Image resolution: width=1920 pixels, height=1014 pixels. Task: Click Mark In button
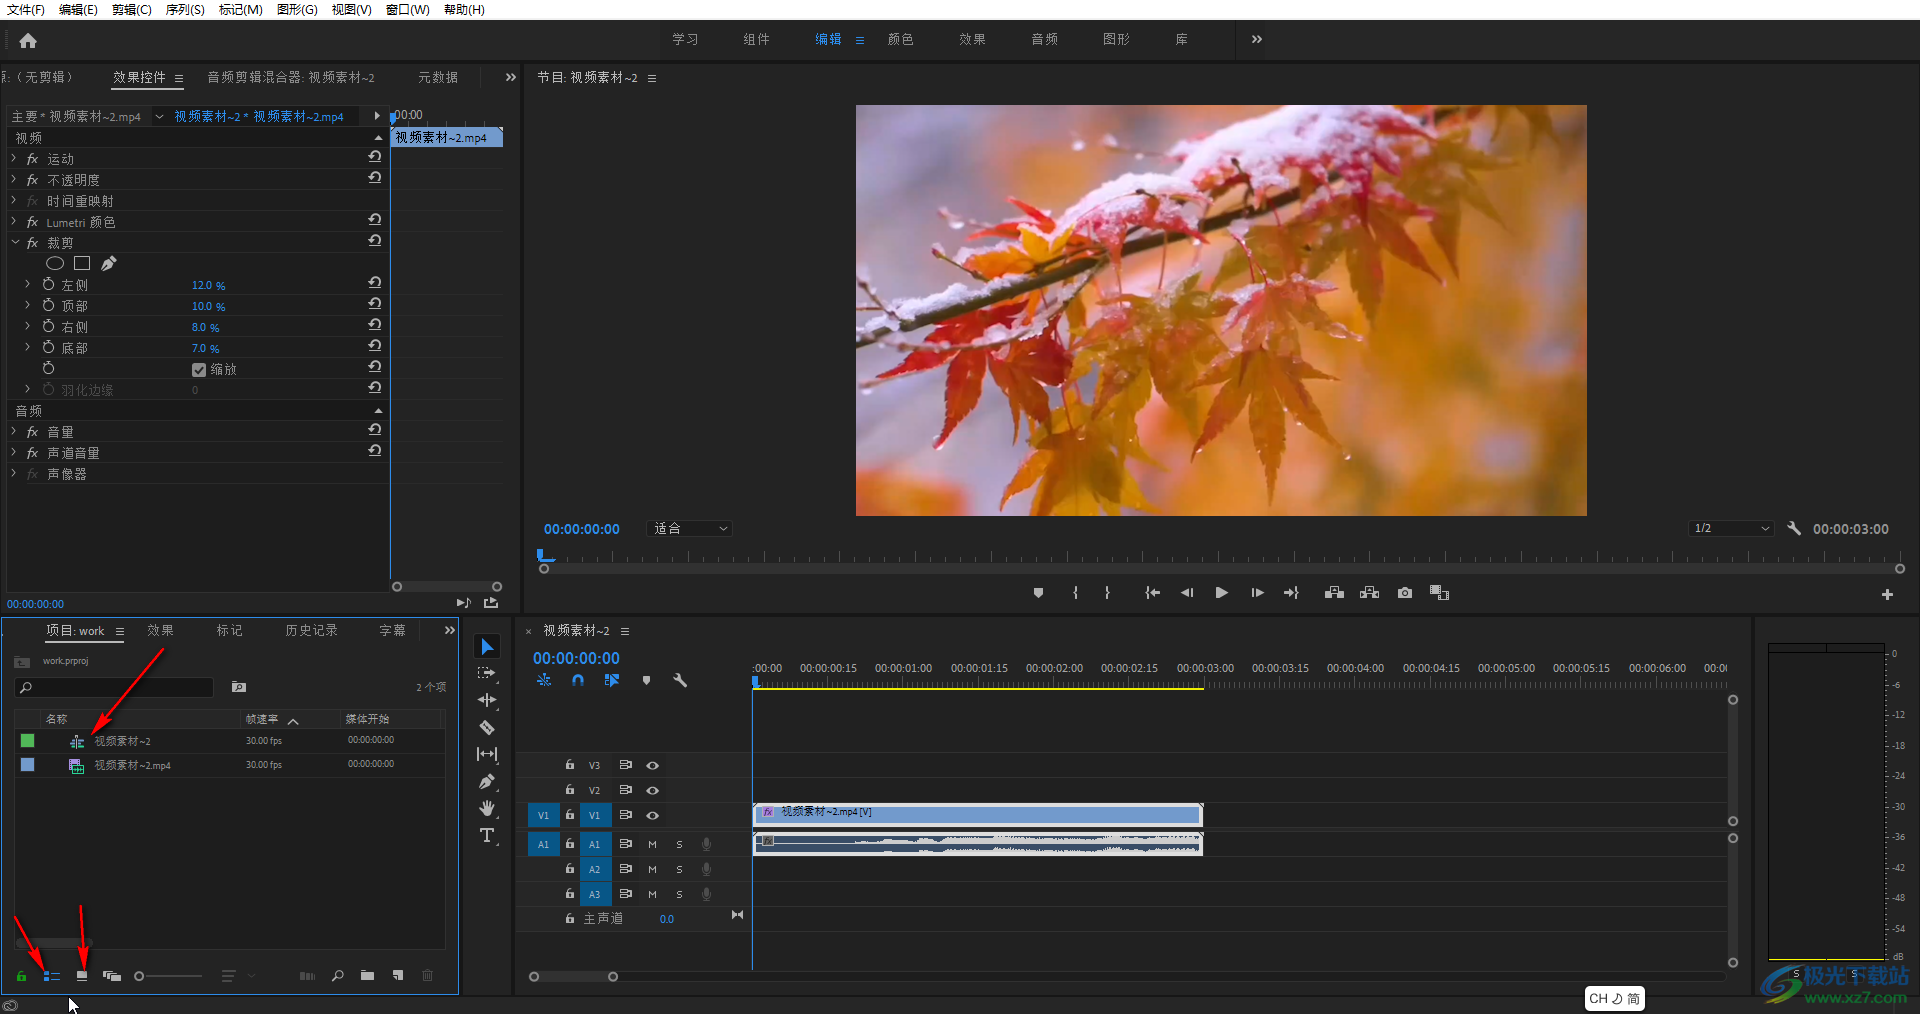click(1075, 593)
